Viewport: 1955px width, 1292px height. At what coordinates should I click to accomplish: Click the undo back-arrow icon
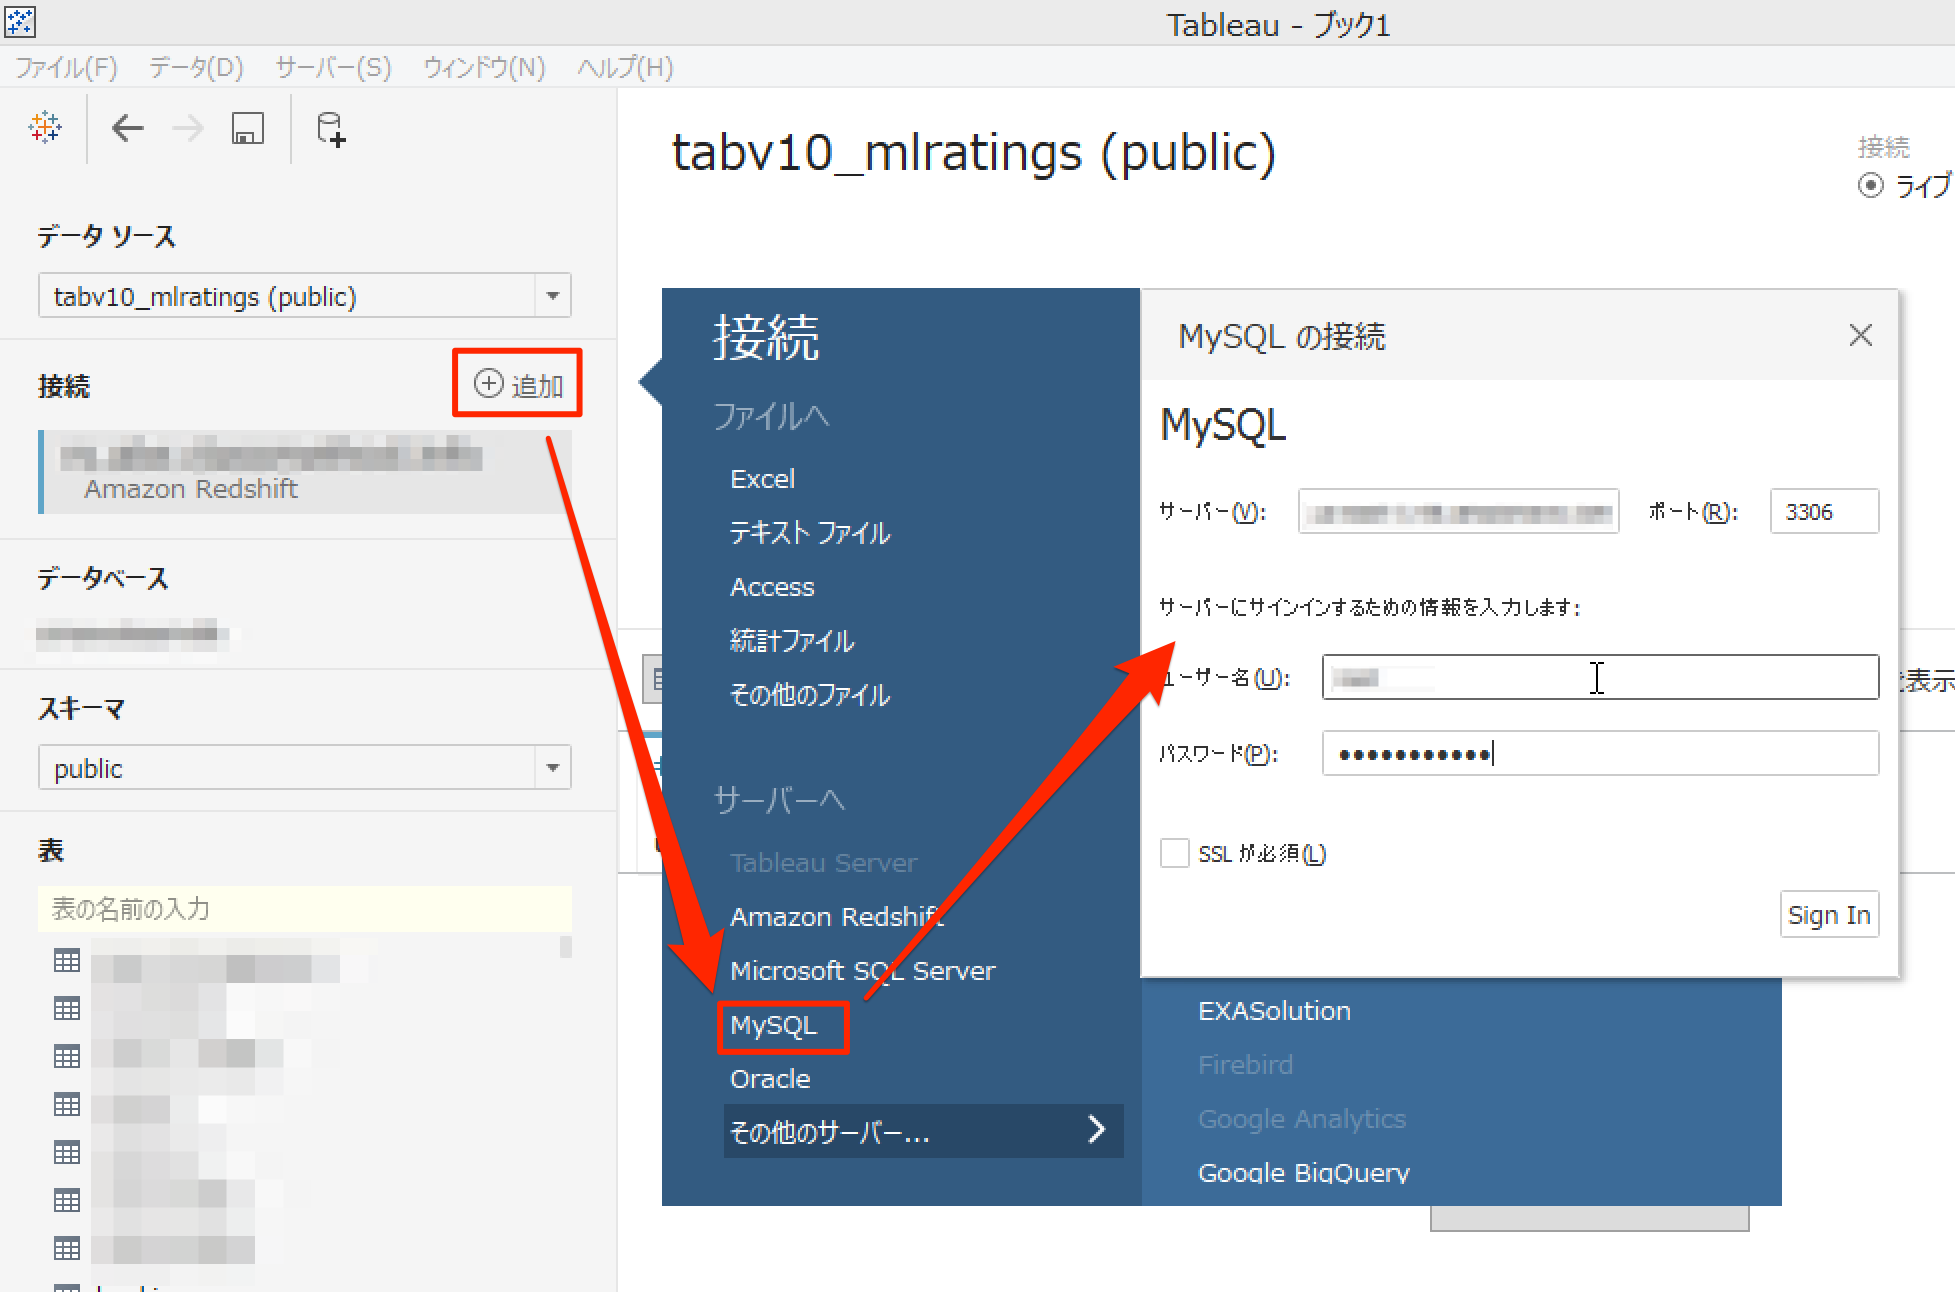click(x=127, y=128)
